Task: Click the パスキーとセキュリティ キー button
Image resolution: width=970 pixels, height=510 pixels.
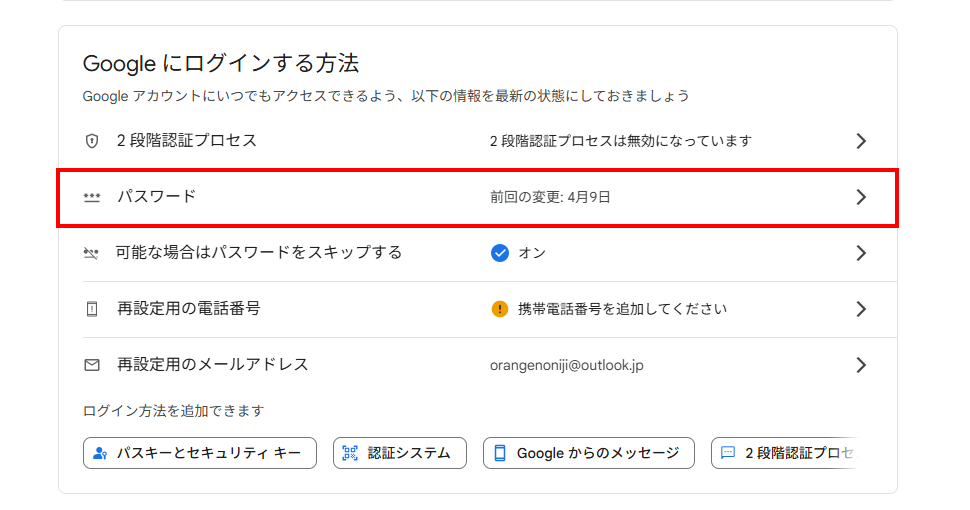Action: (x=200, y=453)
